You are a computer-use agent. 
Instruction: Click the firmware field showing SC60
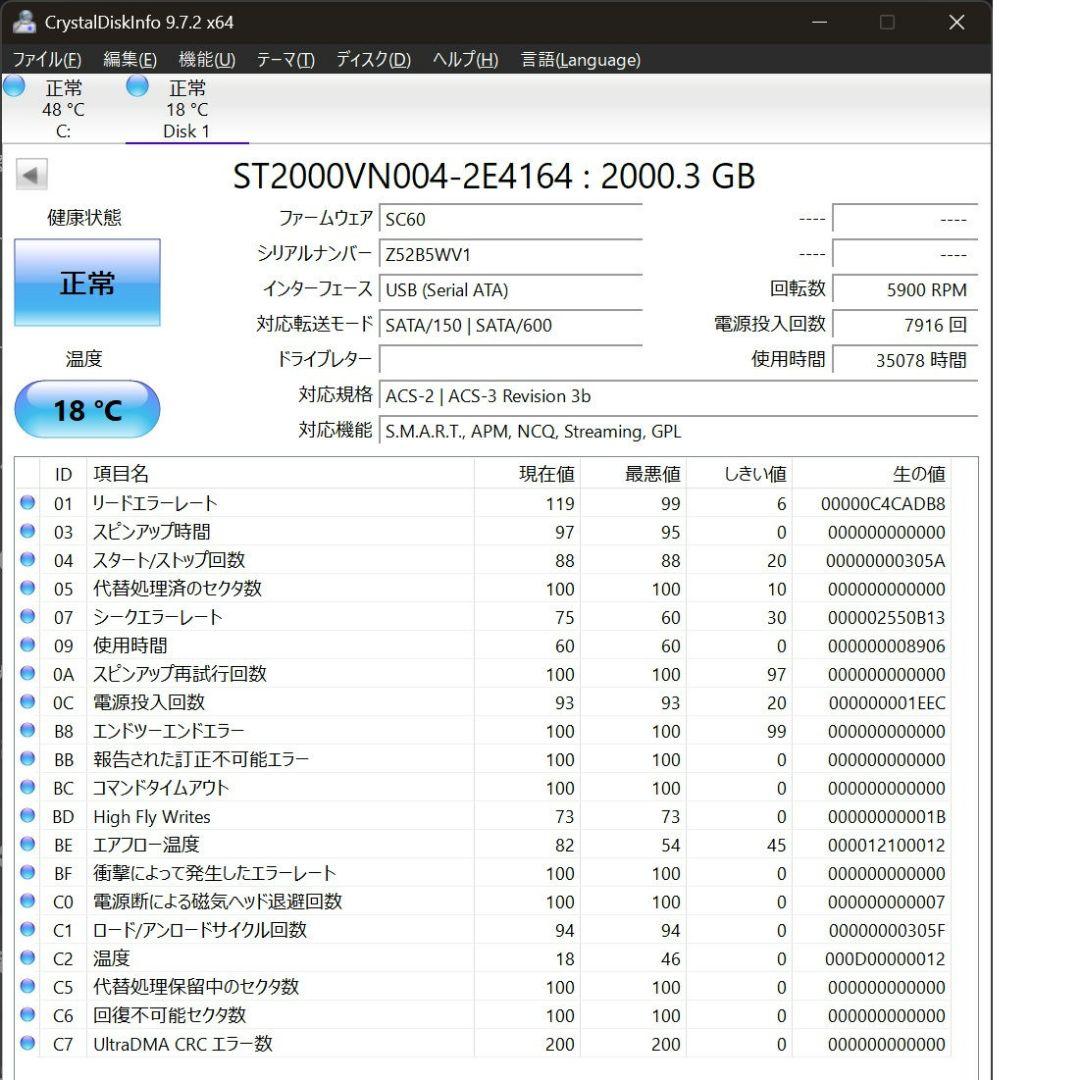tap(510, 219)
